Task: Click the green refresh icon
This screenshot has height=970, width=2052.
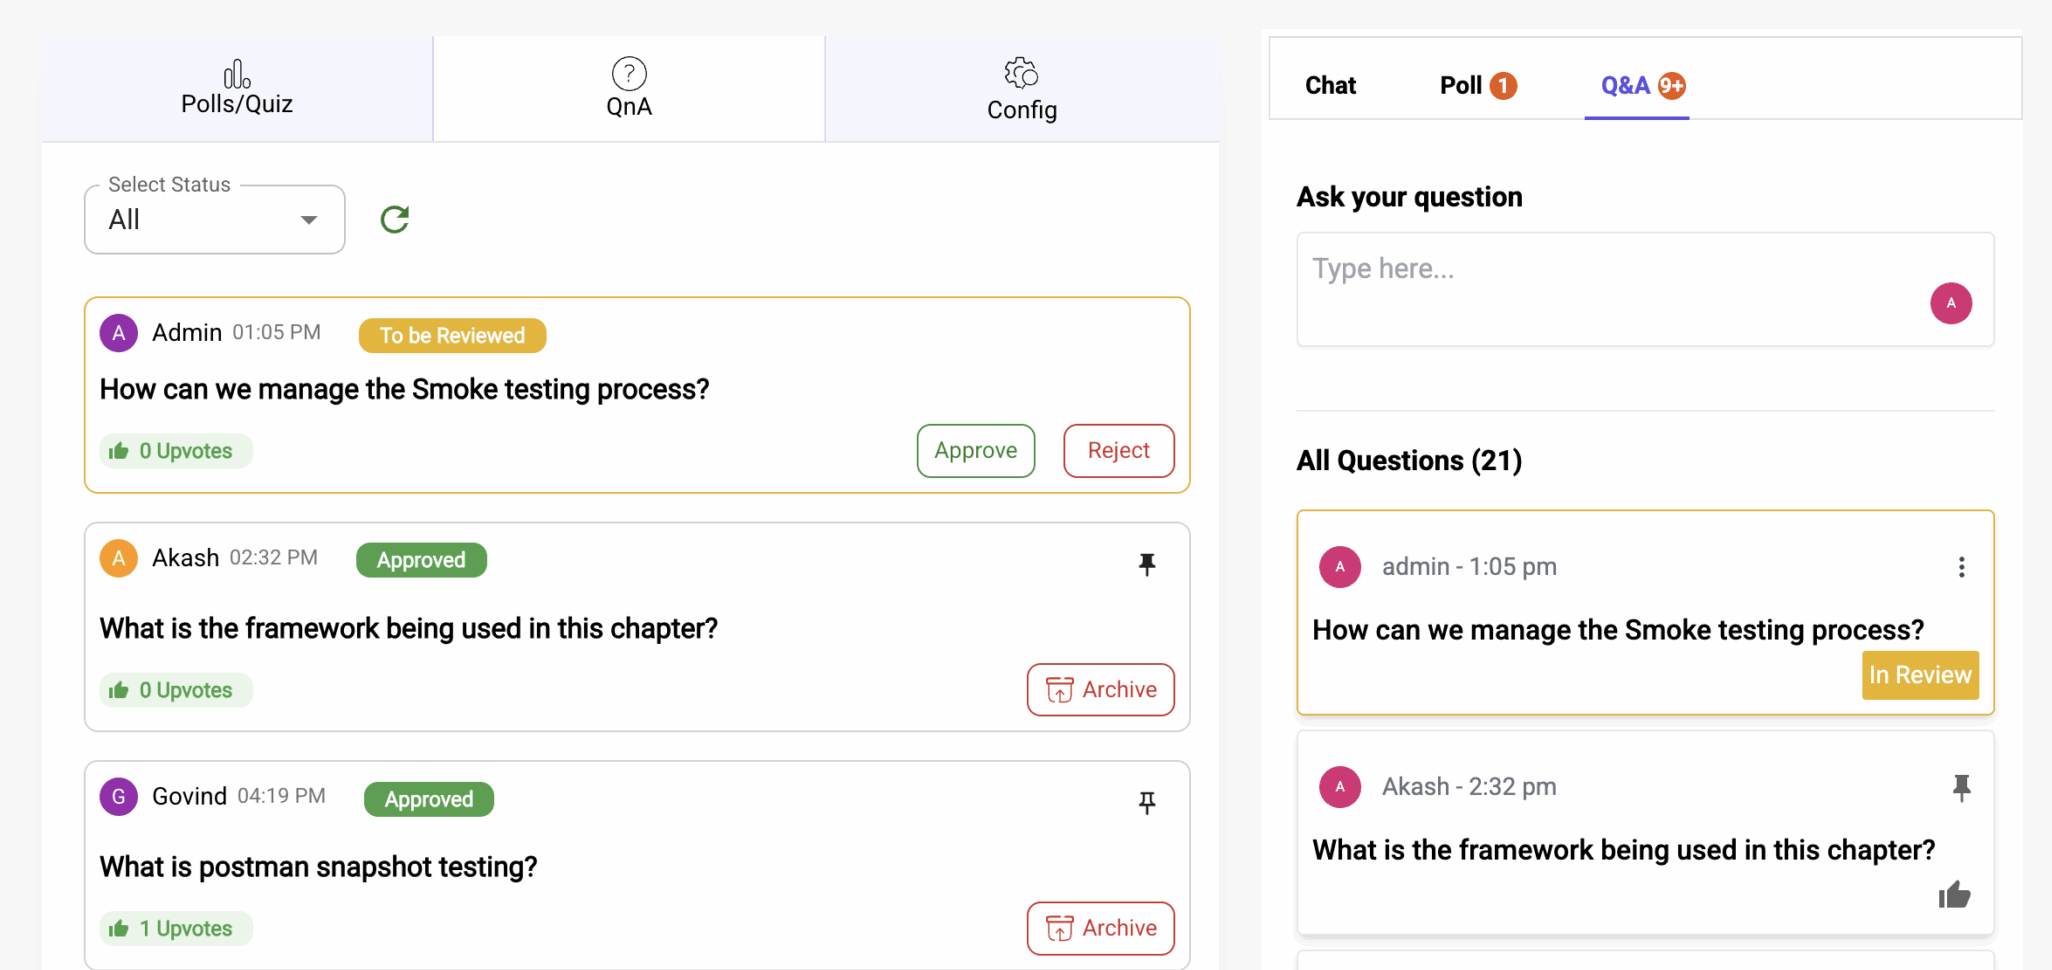Action: (395, 219)
